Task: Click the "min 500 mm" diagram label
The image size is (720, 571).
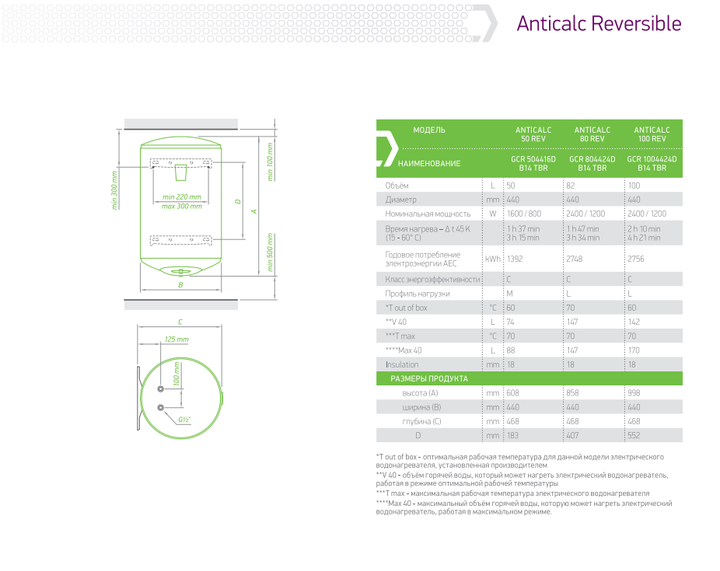Action: [x=270, y=252]
